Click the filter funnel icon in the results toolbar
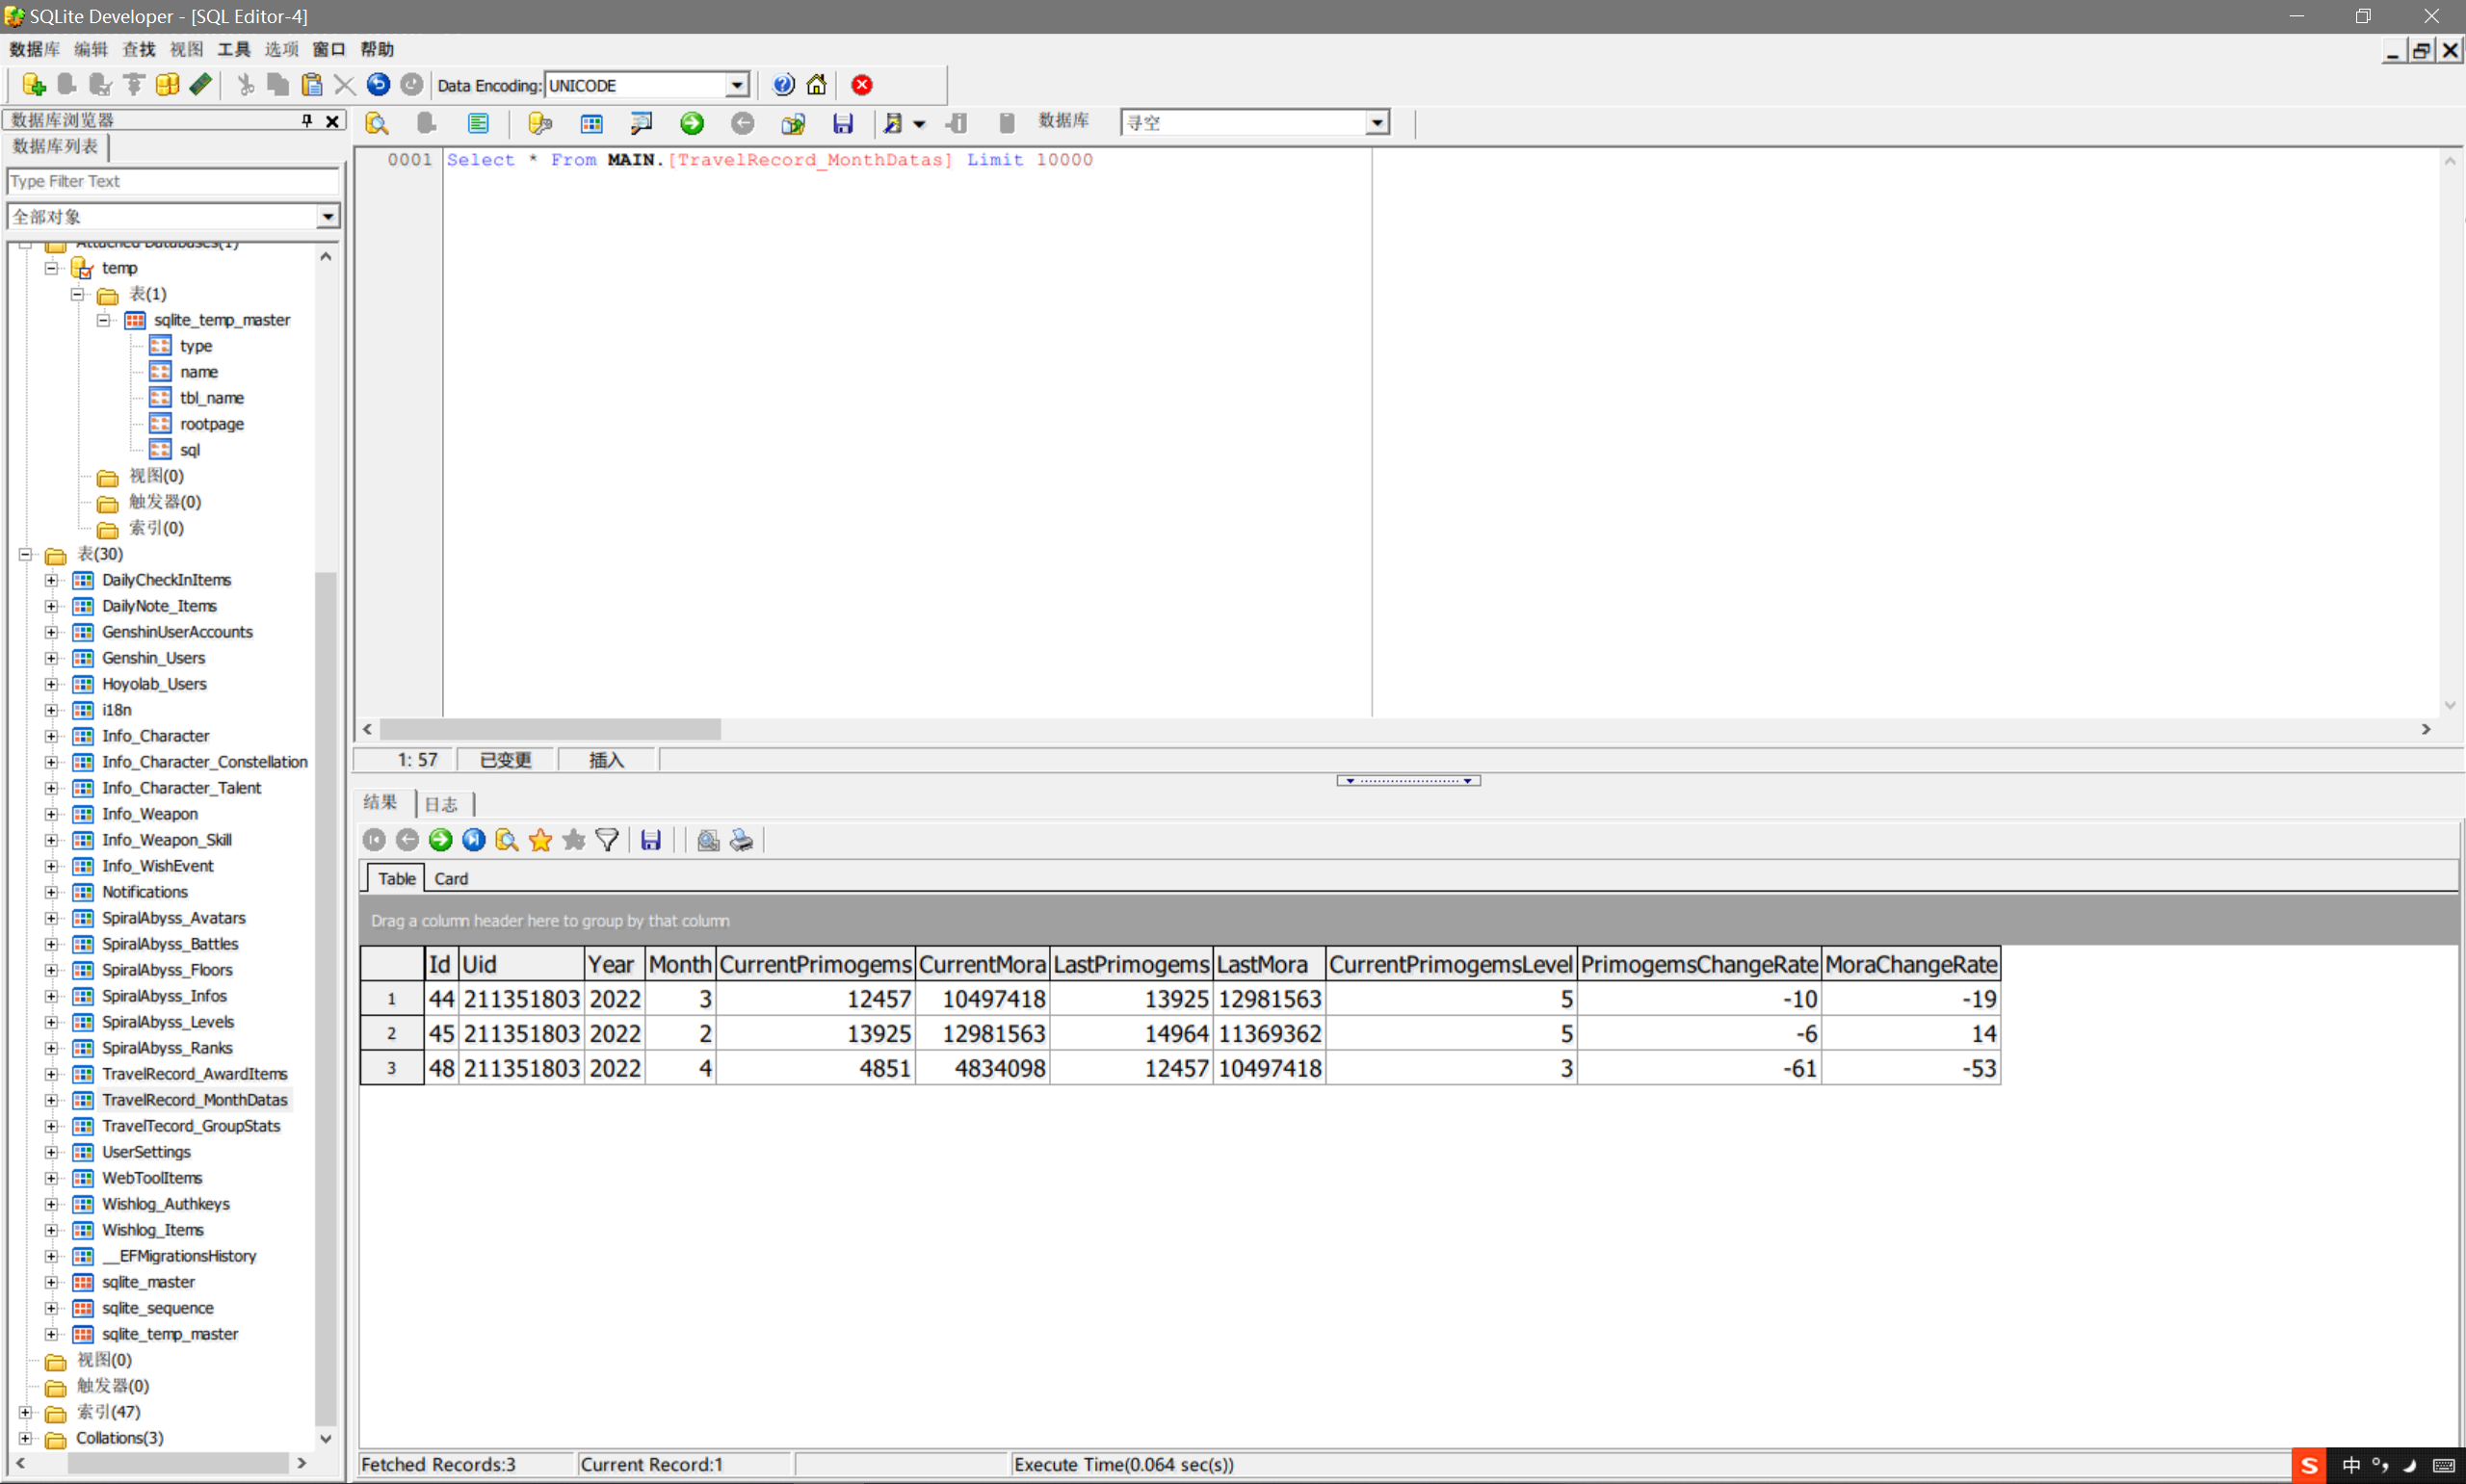This screenshot has height=1484, width=2466. click(607, 840)
